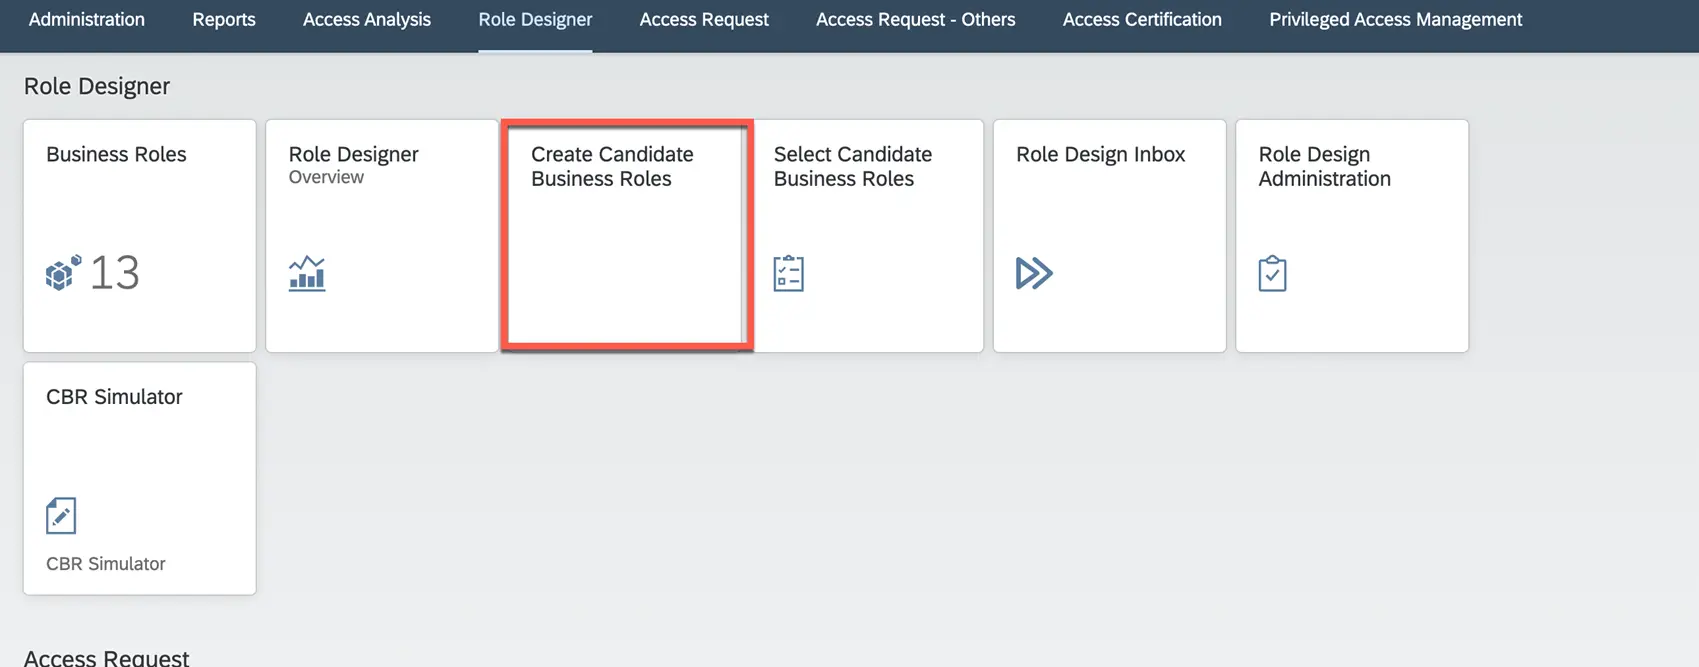Open the Create Candidate Business Roles tile
This screenshot has width=1699, height=667.
click(626, 236)
